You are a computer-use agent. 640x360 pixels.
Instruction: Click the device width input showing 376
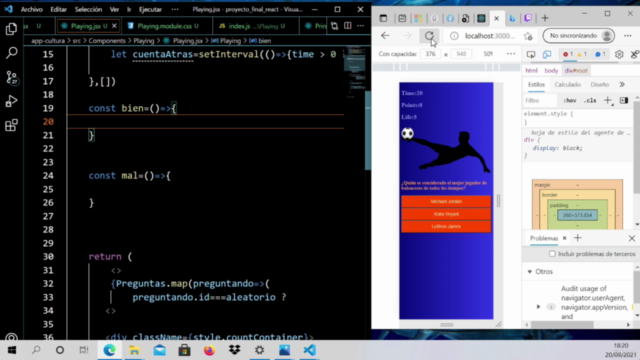pos(430,54)
